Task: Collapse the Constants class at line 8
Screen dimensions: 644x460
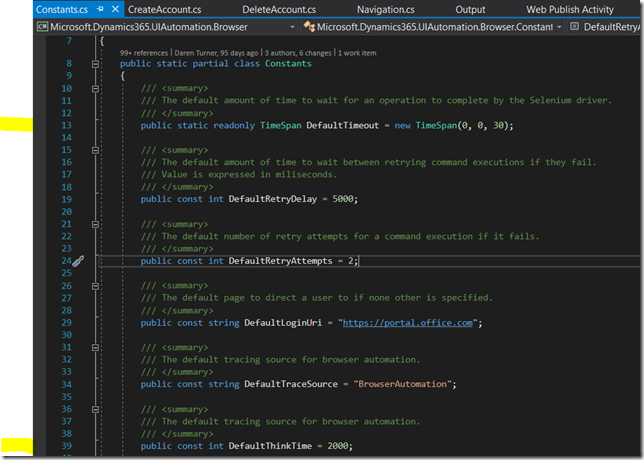Action: tap(95, 64)
